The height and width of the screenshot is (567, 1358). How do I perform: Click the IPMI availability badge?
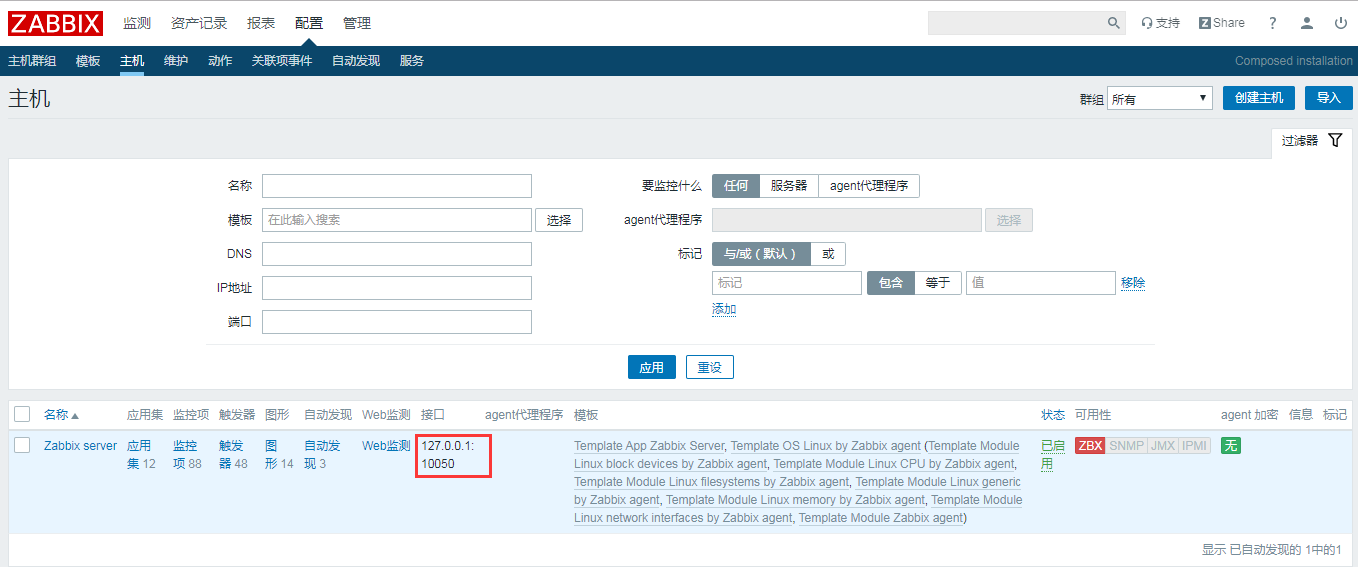(x=1194, y=446)
